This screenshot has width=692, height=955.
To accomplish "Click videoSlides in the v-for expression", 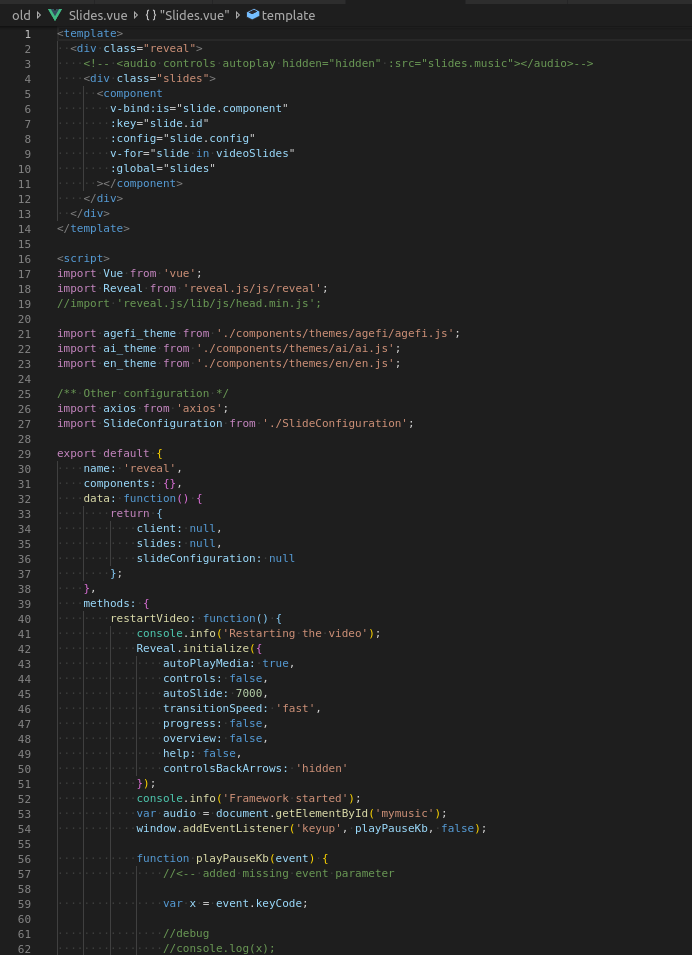I will click(252, 153).
